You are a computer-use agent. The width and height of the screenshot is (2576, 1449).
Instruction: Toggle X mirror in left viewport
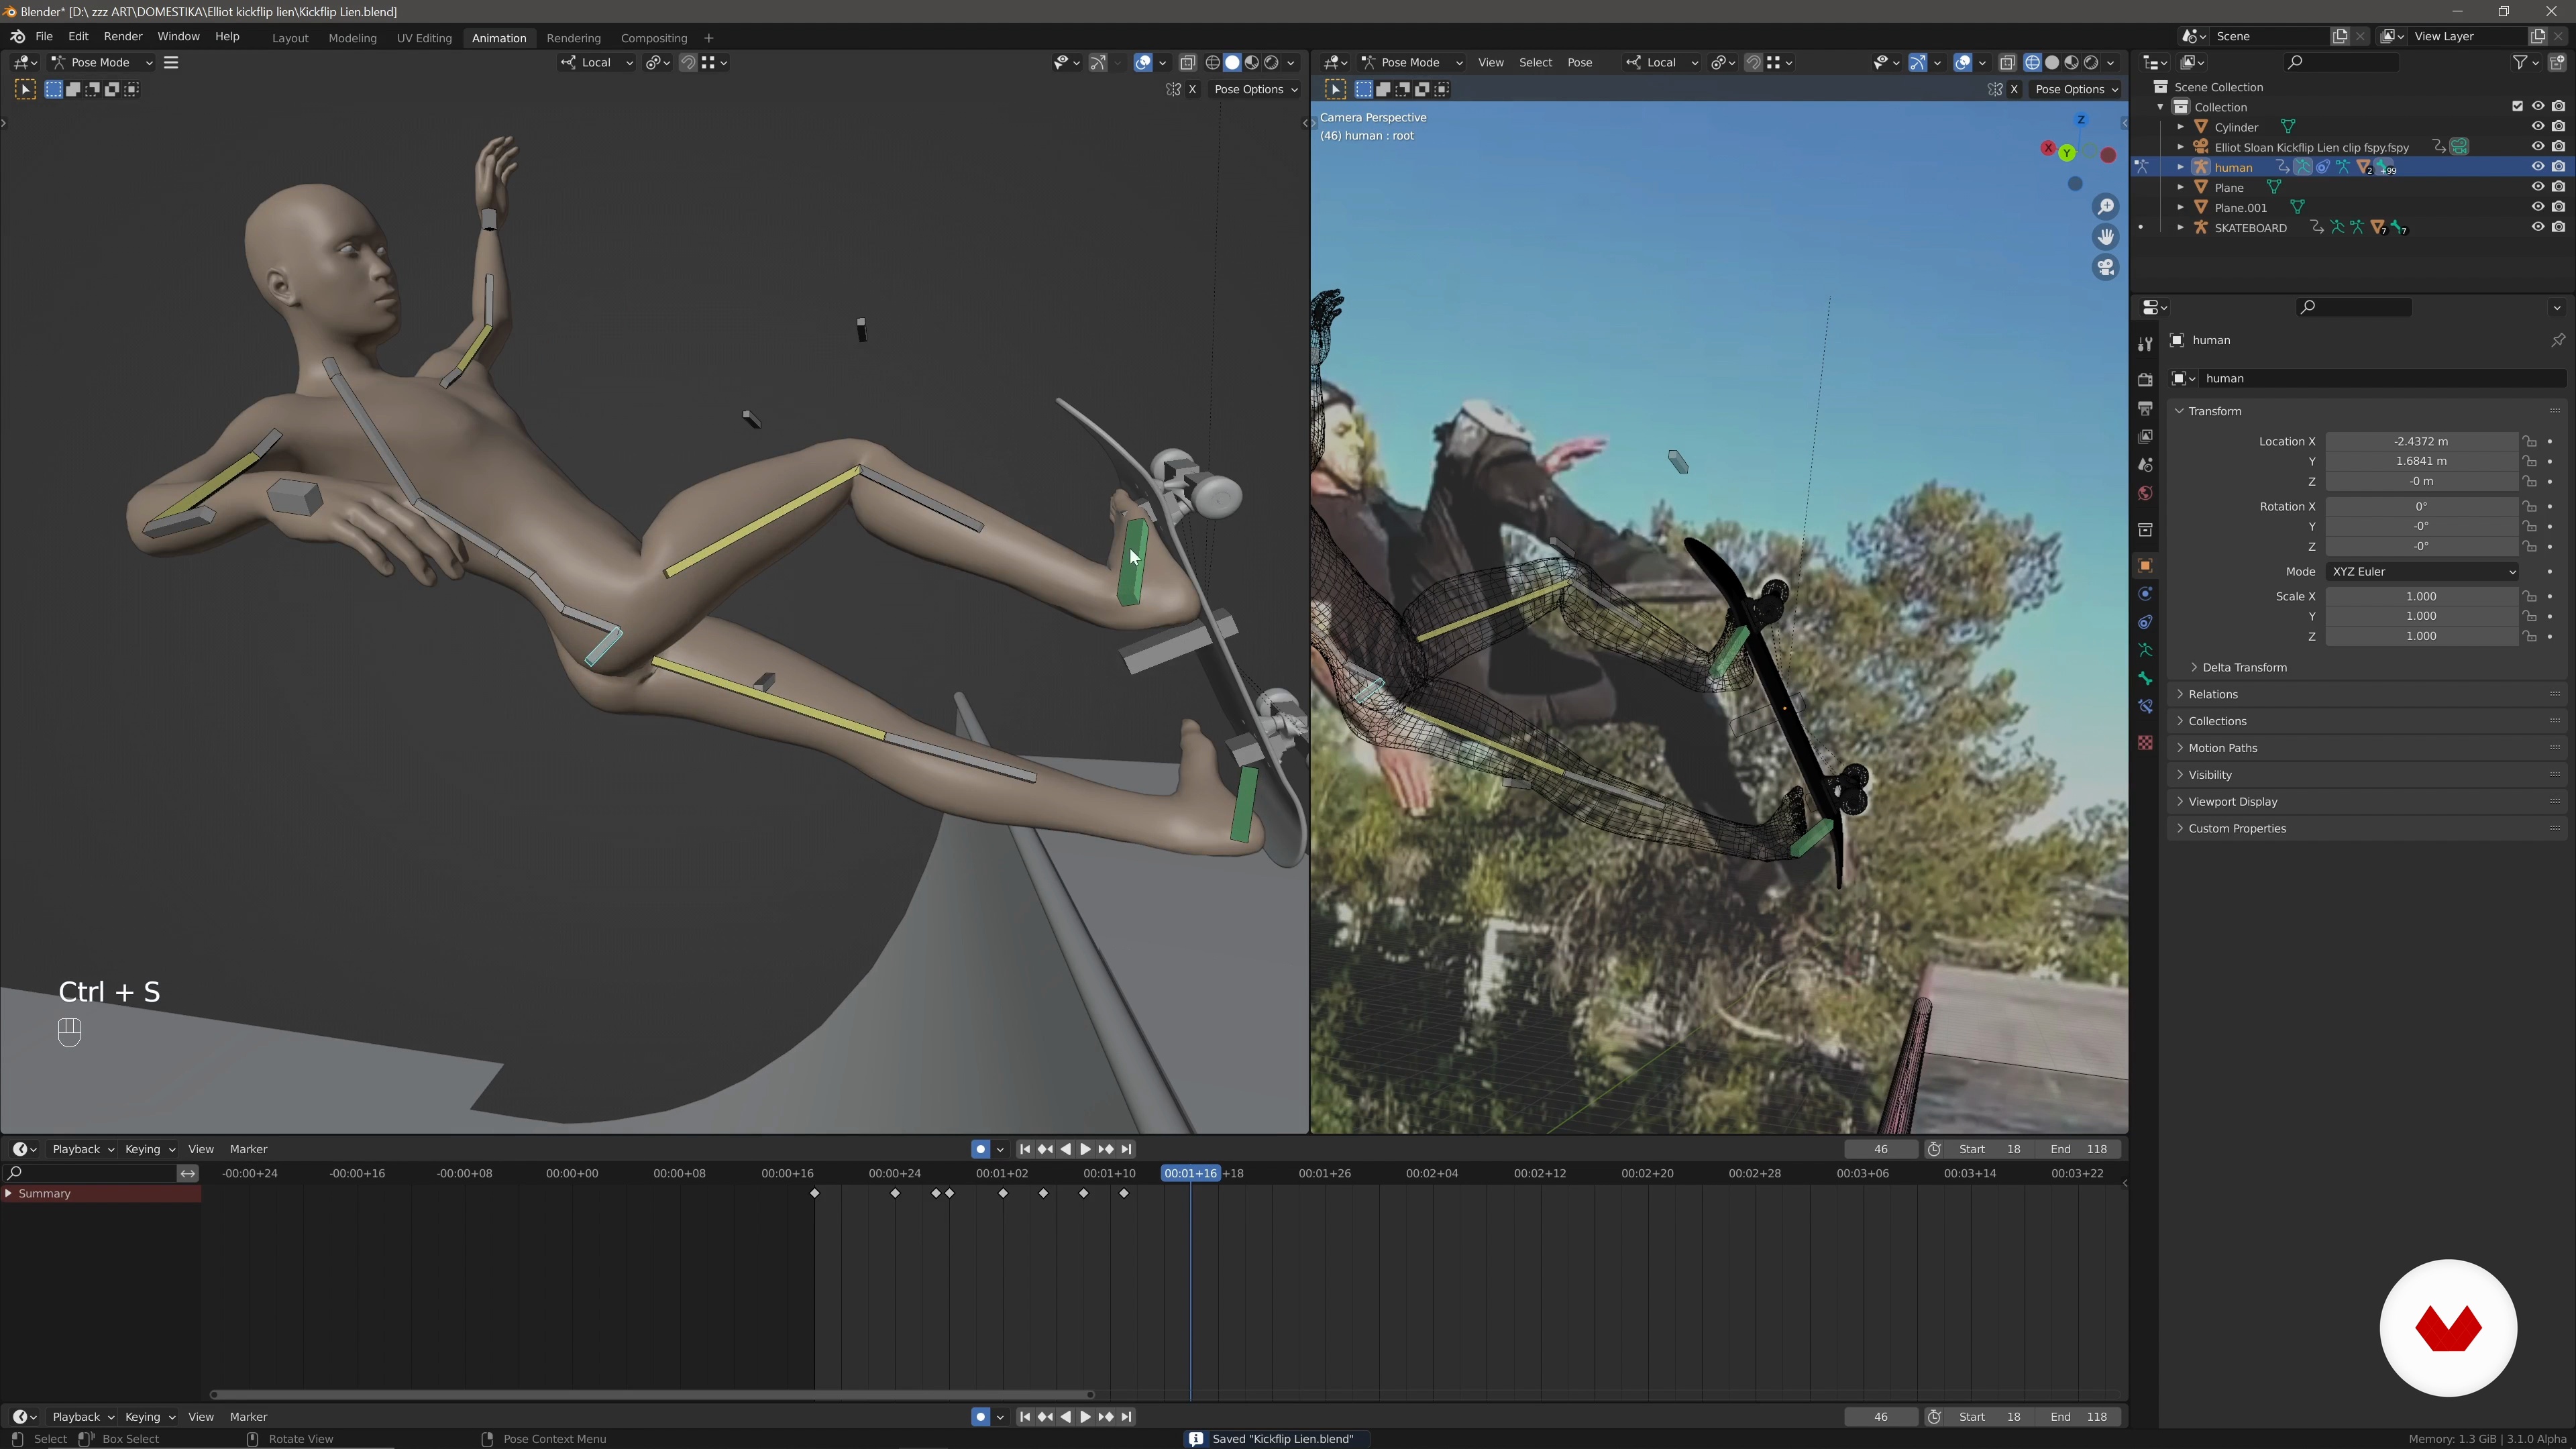pyautogui.click(x=1192, y=89)
